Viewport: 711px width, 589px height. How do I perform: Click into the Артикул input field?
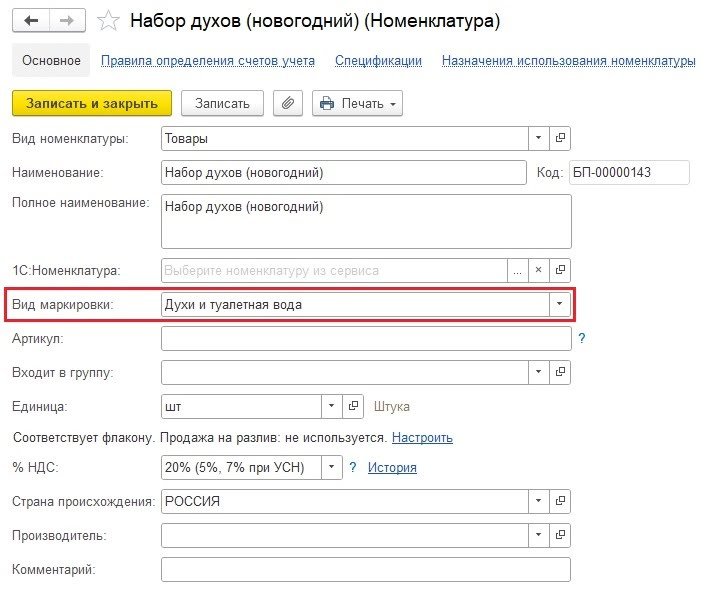coord(365,339)
